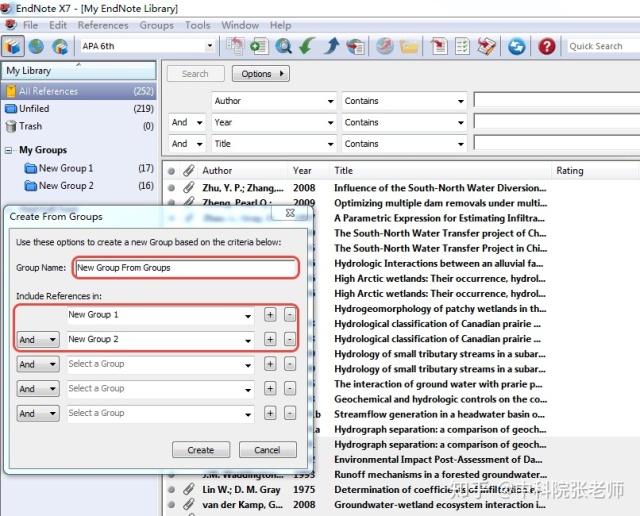The image size is (640, 516).
Task: Open Contains dropdown in Author row
Action: point(460,101)
